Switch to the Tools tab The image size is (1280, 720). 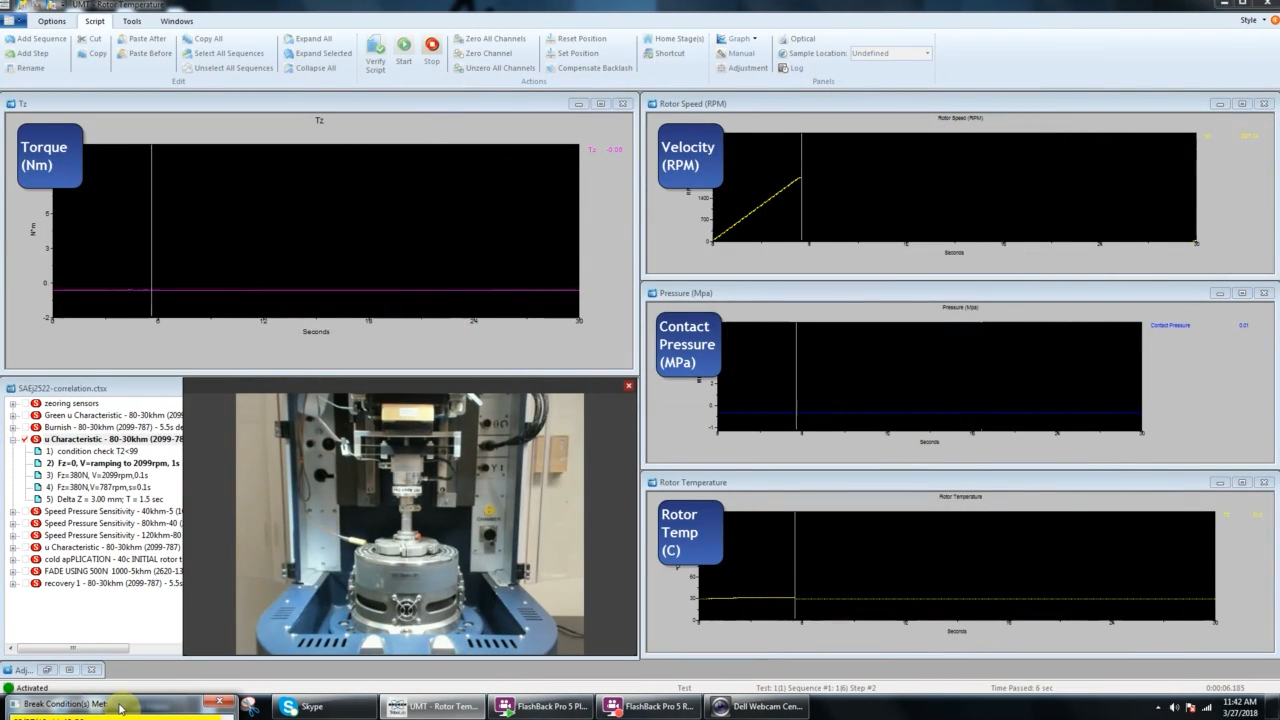[132, 21]
